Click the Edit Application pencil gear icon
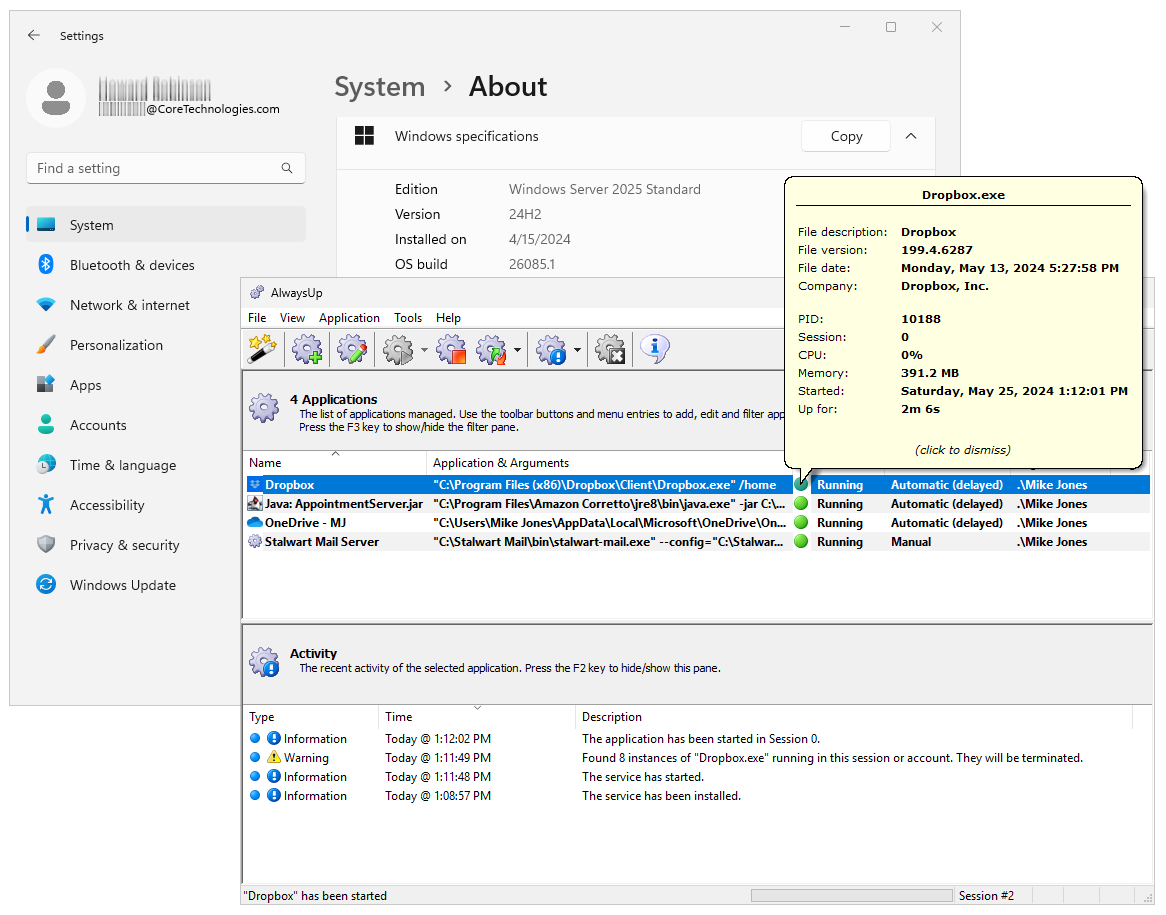This screenshot has height=915, width=1166. [x=352, y=348]
